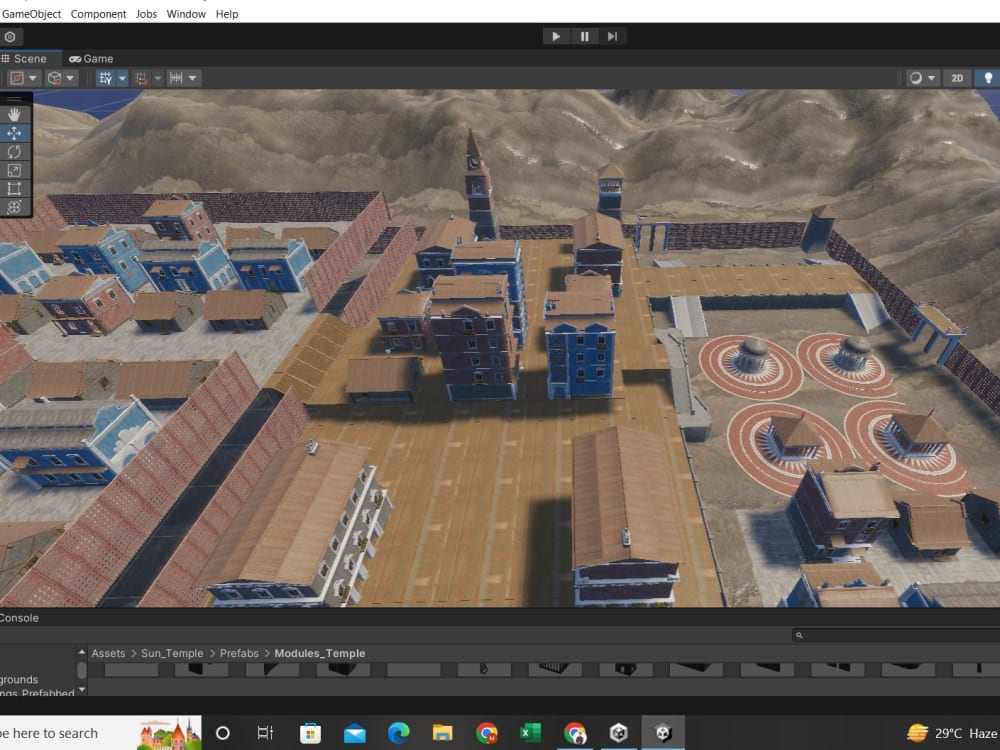
Task: Select the combined Transform tool
Action: pos(14,207)
